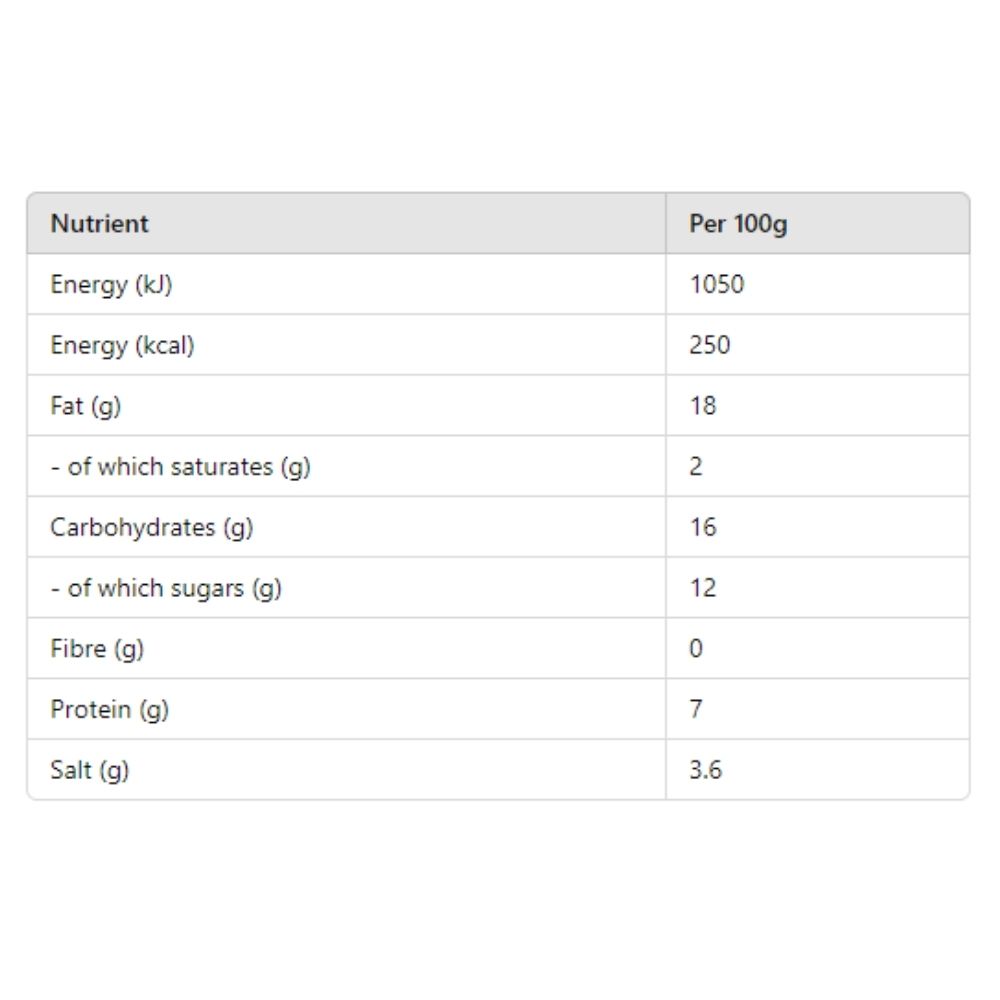The height and width of the screenshot is (1000, 1000).
Task: Click the sugars value 12
Action: [703, 588]
